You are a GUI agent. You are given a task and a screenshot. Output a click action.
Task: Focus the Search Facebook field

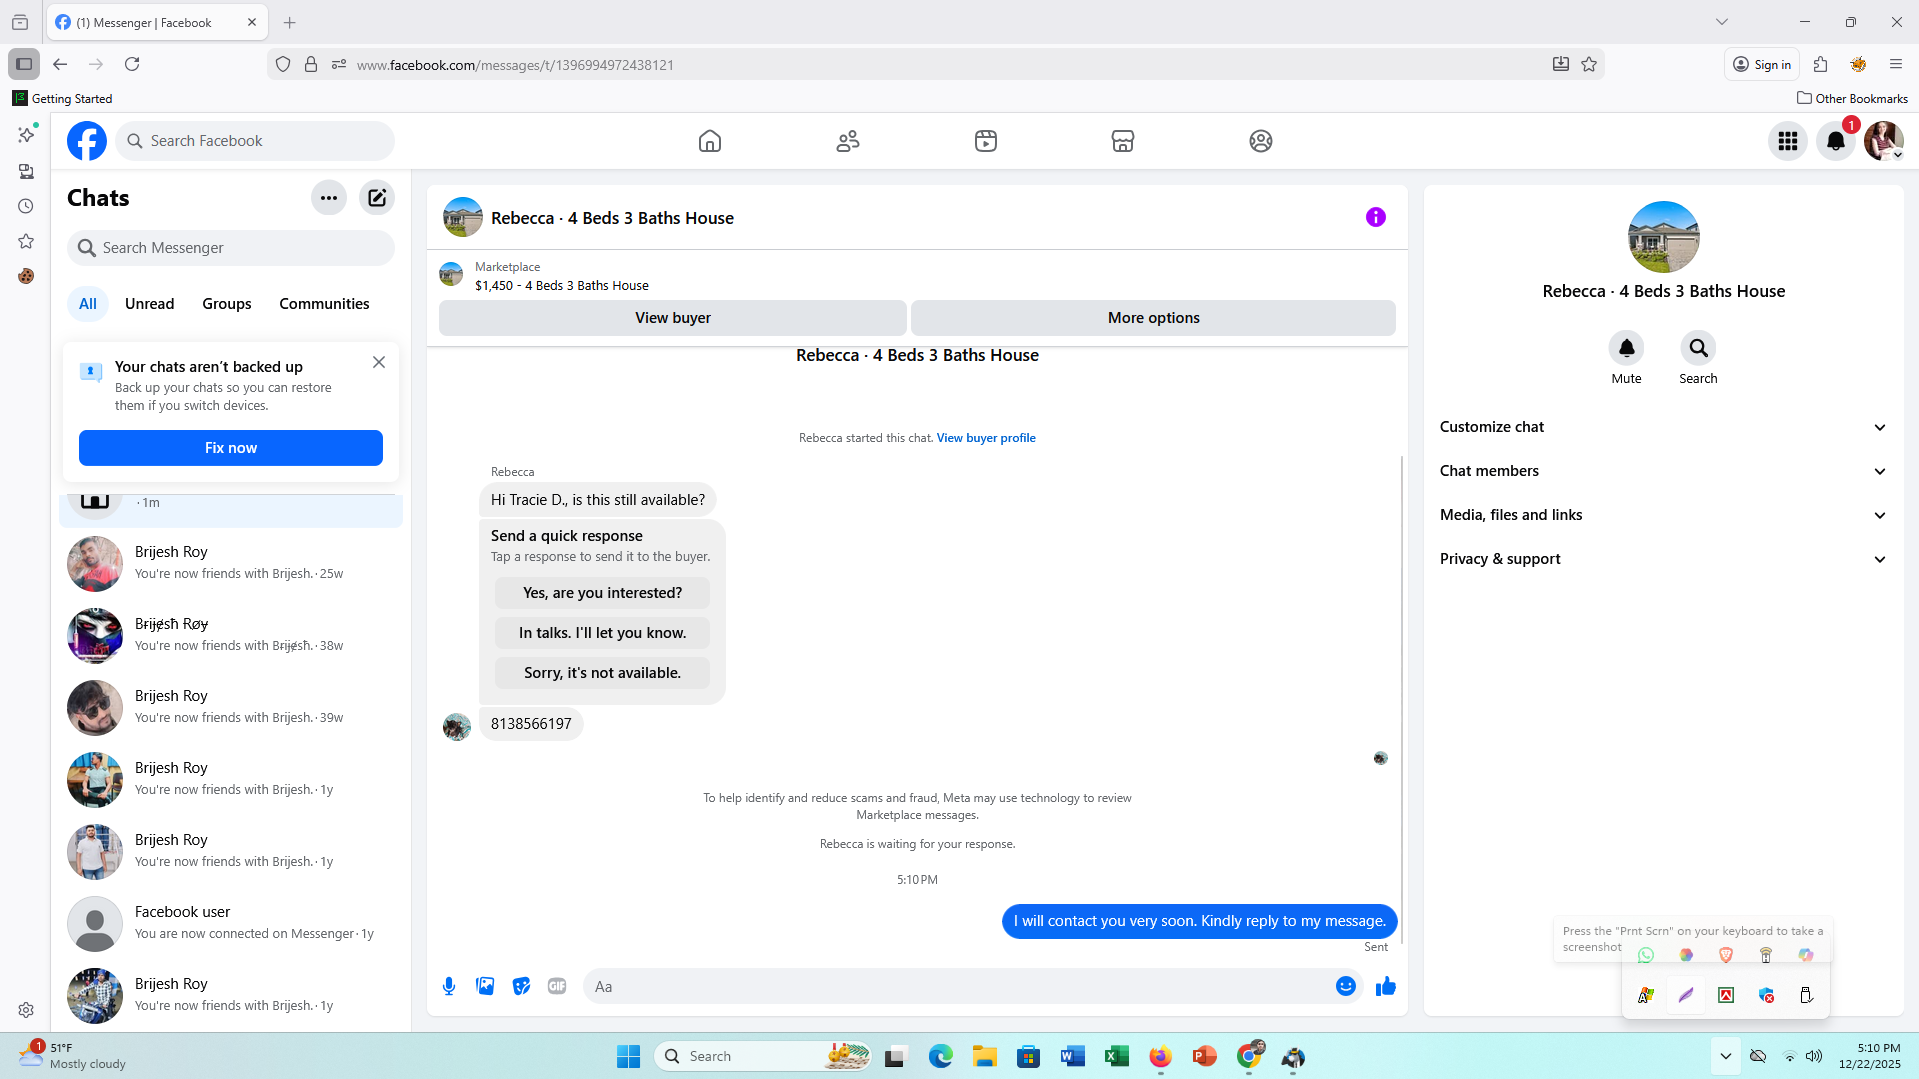255,141
